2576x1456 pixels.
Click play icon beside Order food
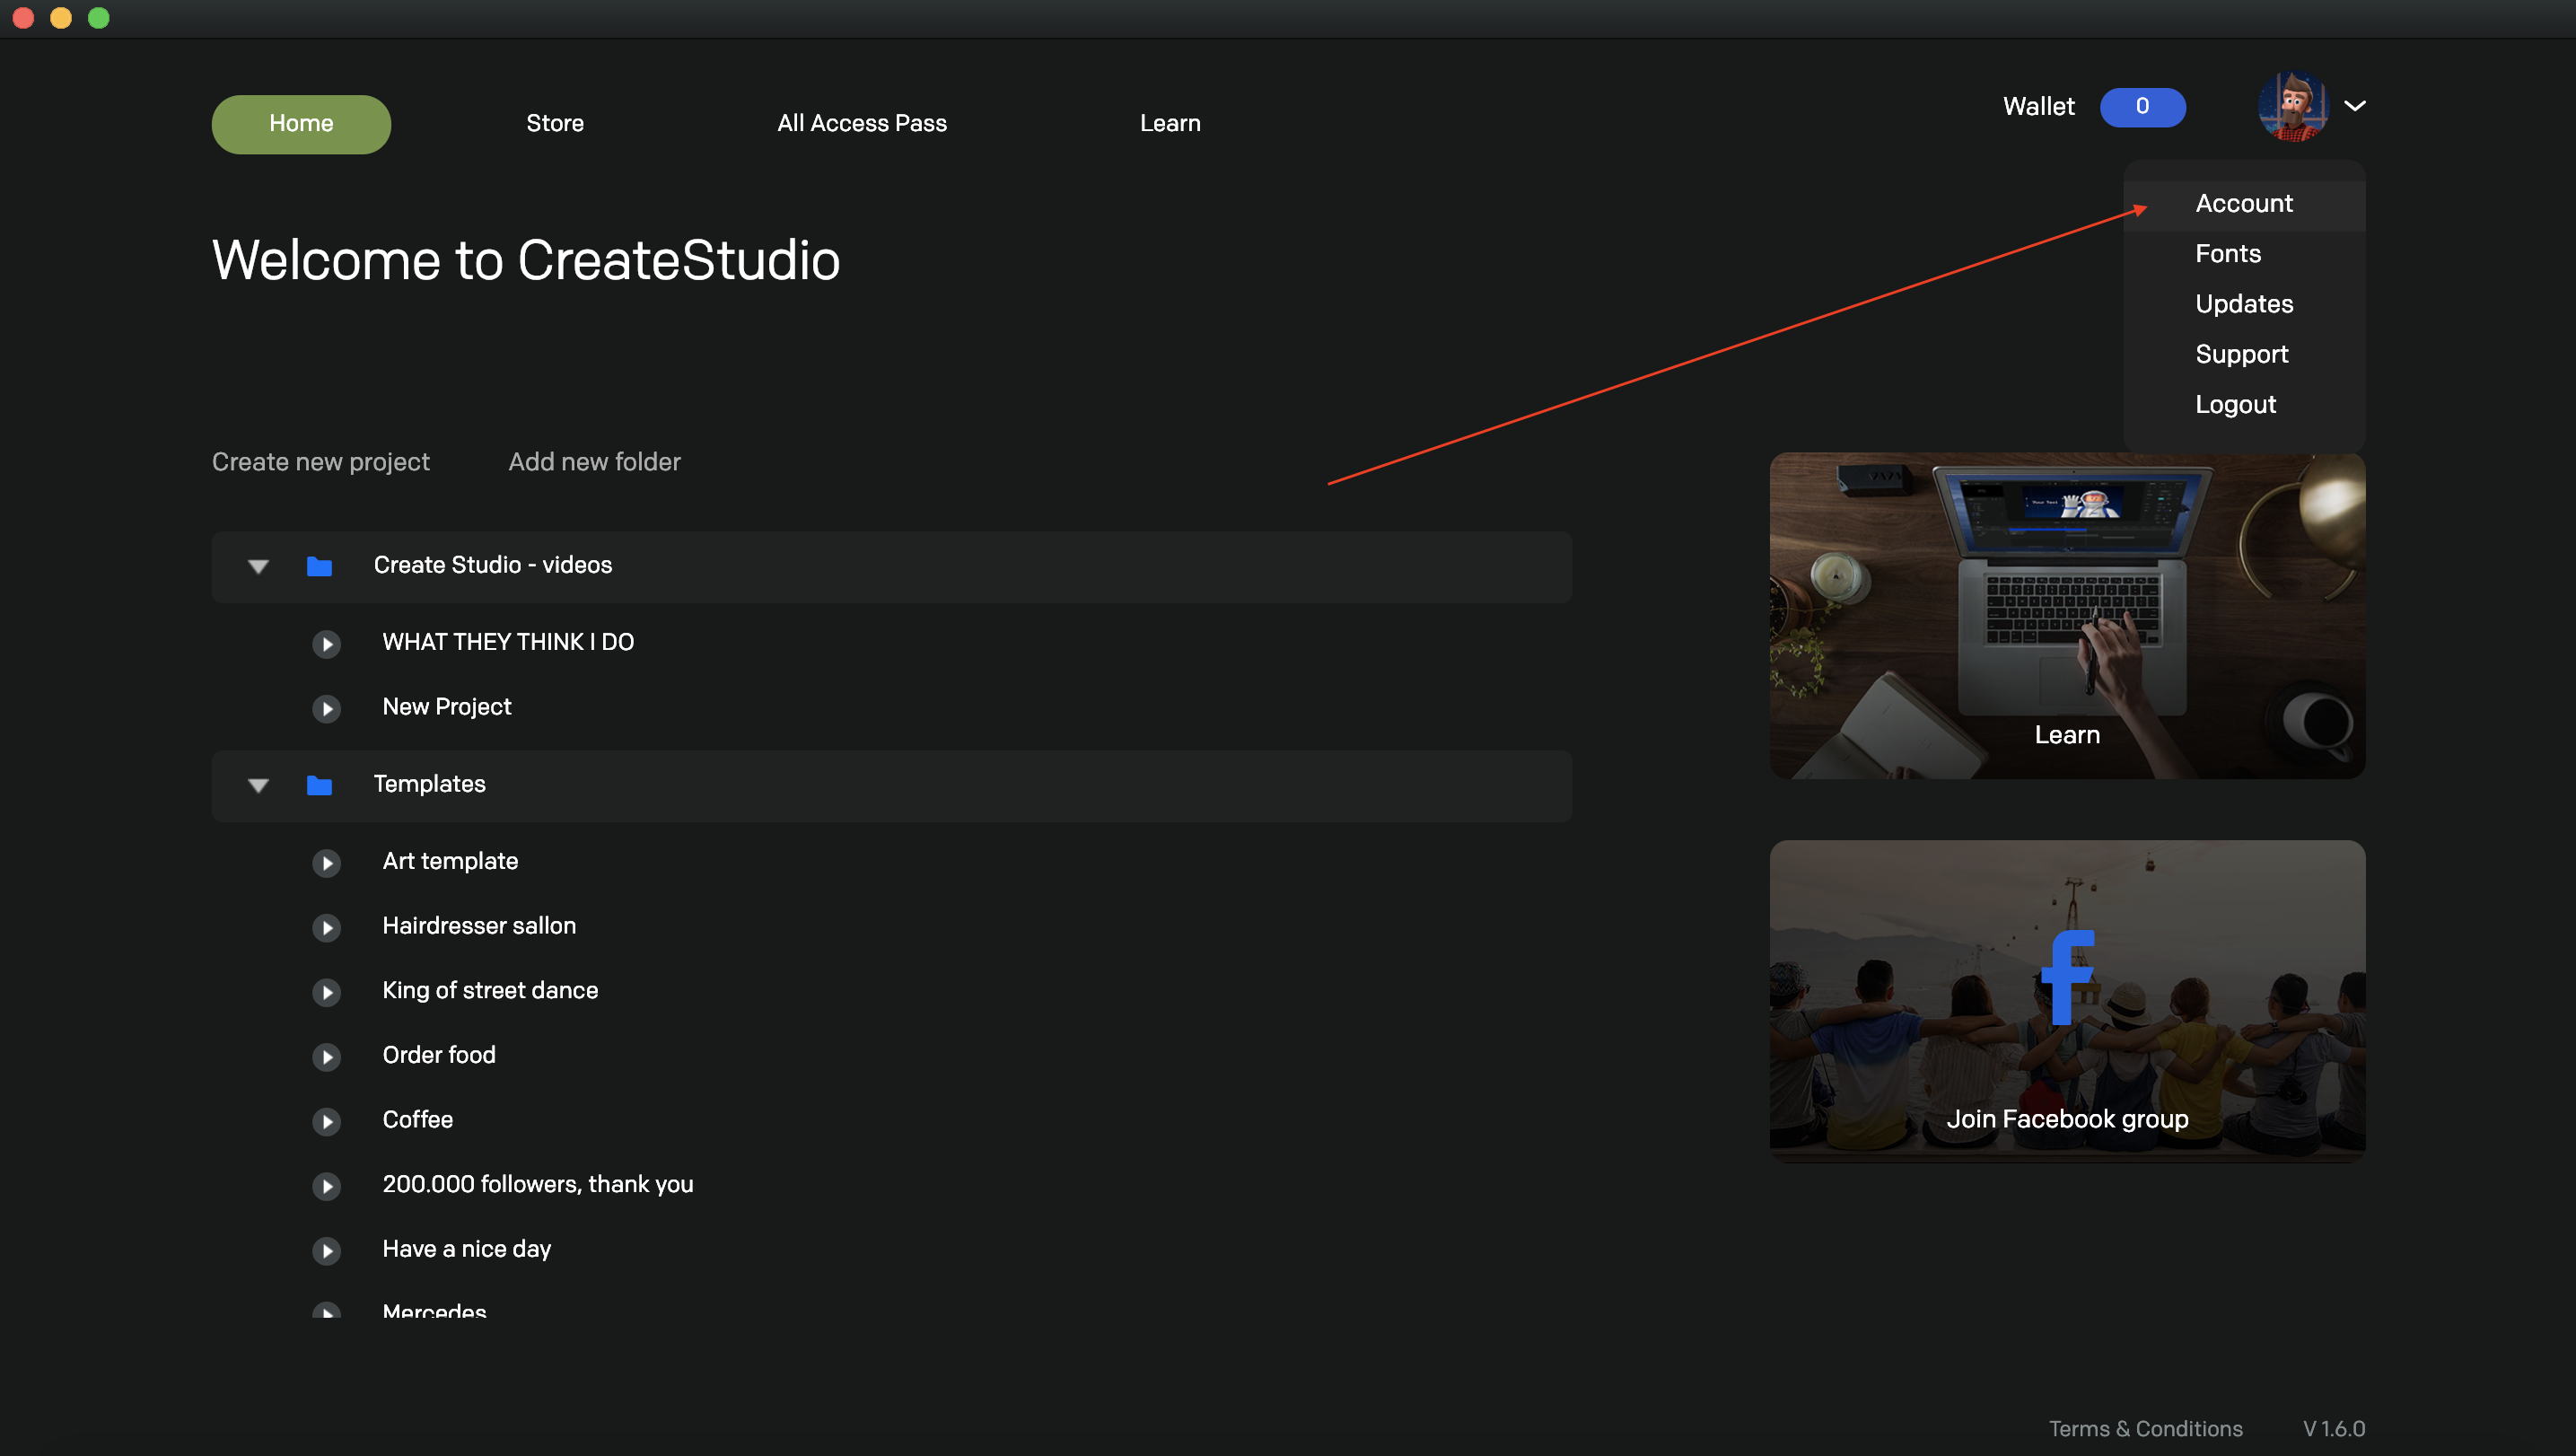coord(326,1056)
